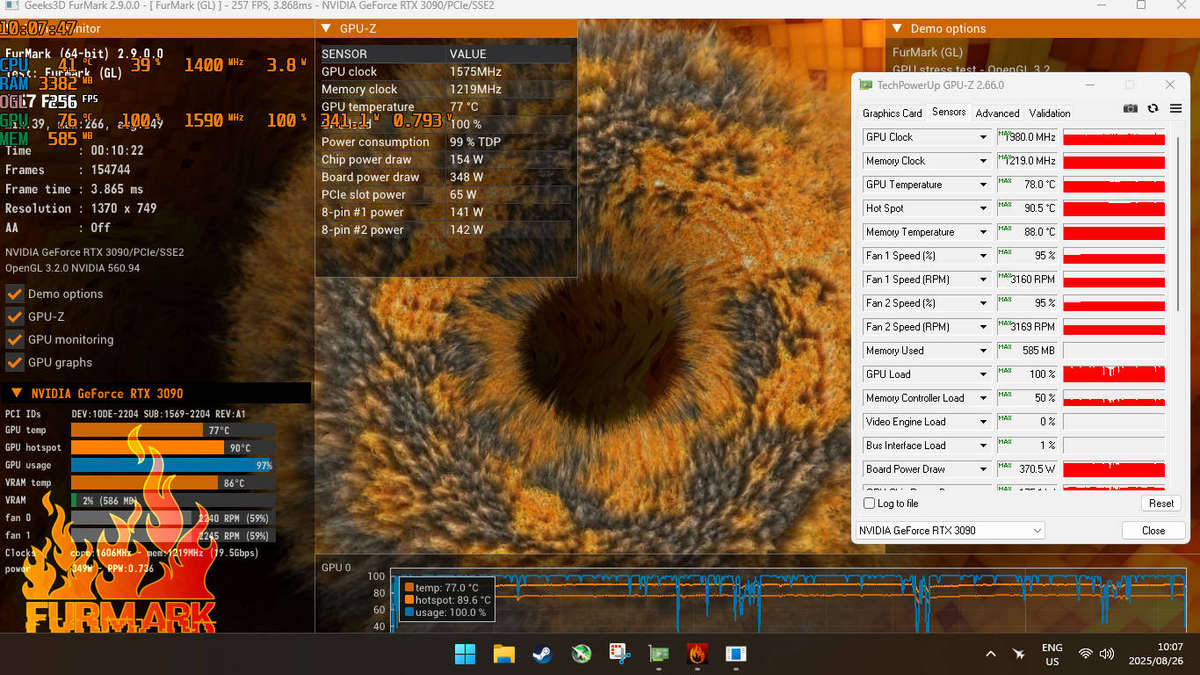The height and width of the screenshot is (675, 1200).
Task: Open Steam from the taskbar
Action: (x=541, y=654)
